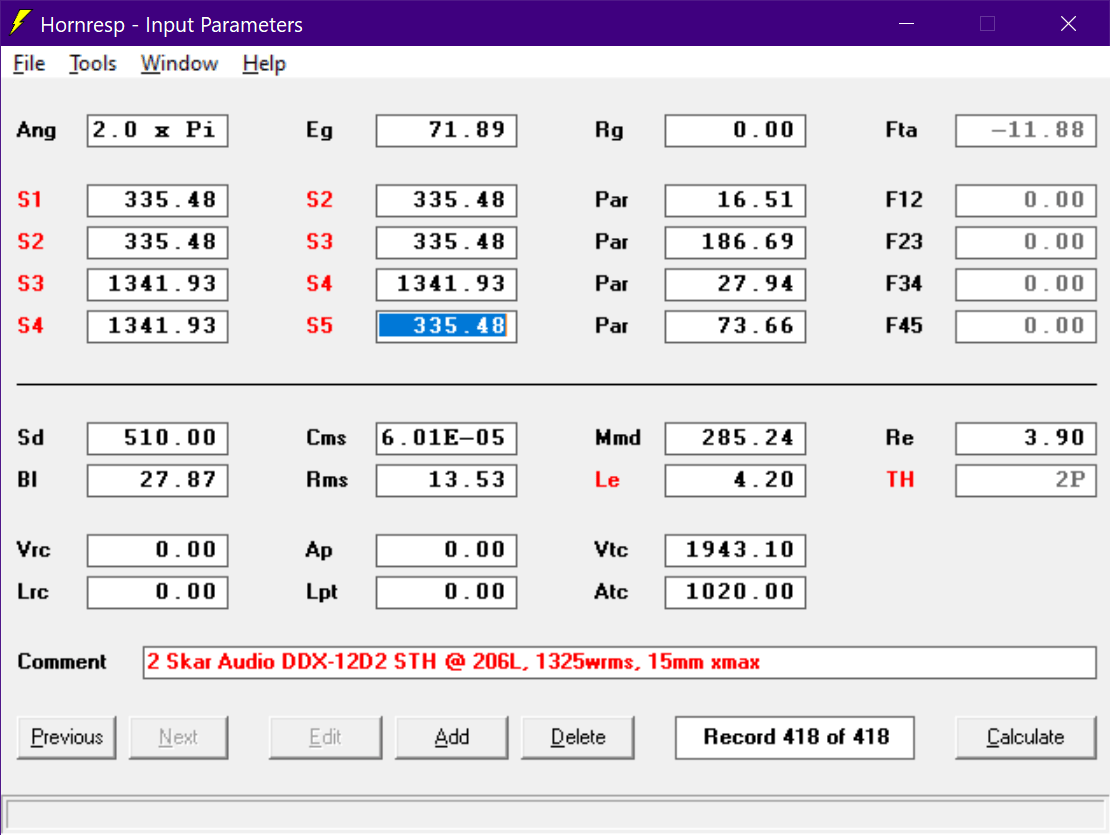Click the first-row S1 field 335.48
This screenshot has height=835, width=1110.
click(x=157, y=200)
